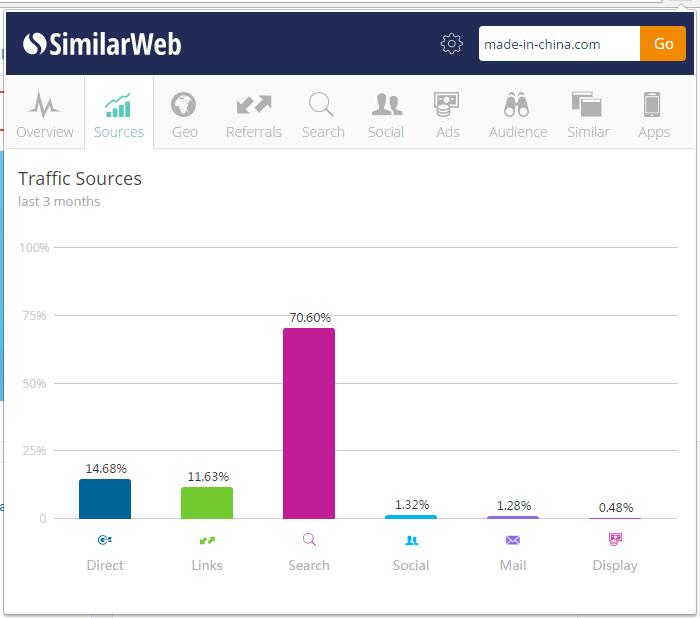Viewport: 700px width, 618px height.
Task: Click the magenta Search traffic bar
Action: tap(309, 423)
